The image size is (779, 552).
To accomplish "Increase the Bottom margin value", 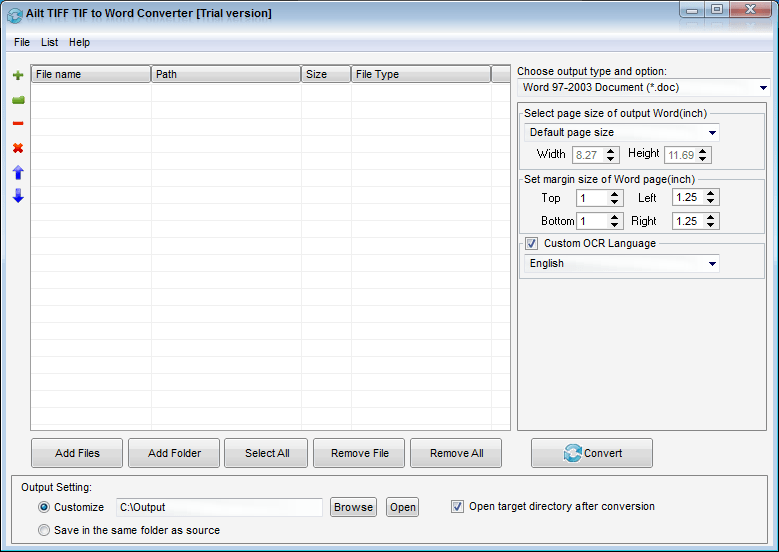I will tap(615, 217).
